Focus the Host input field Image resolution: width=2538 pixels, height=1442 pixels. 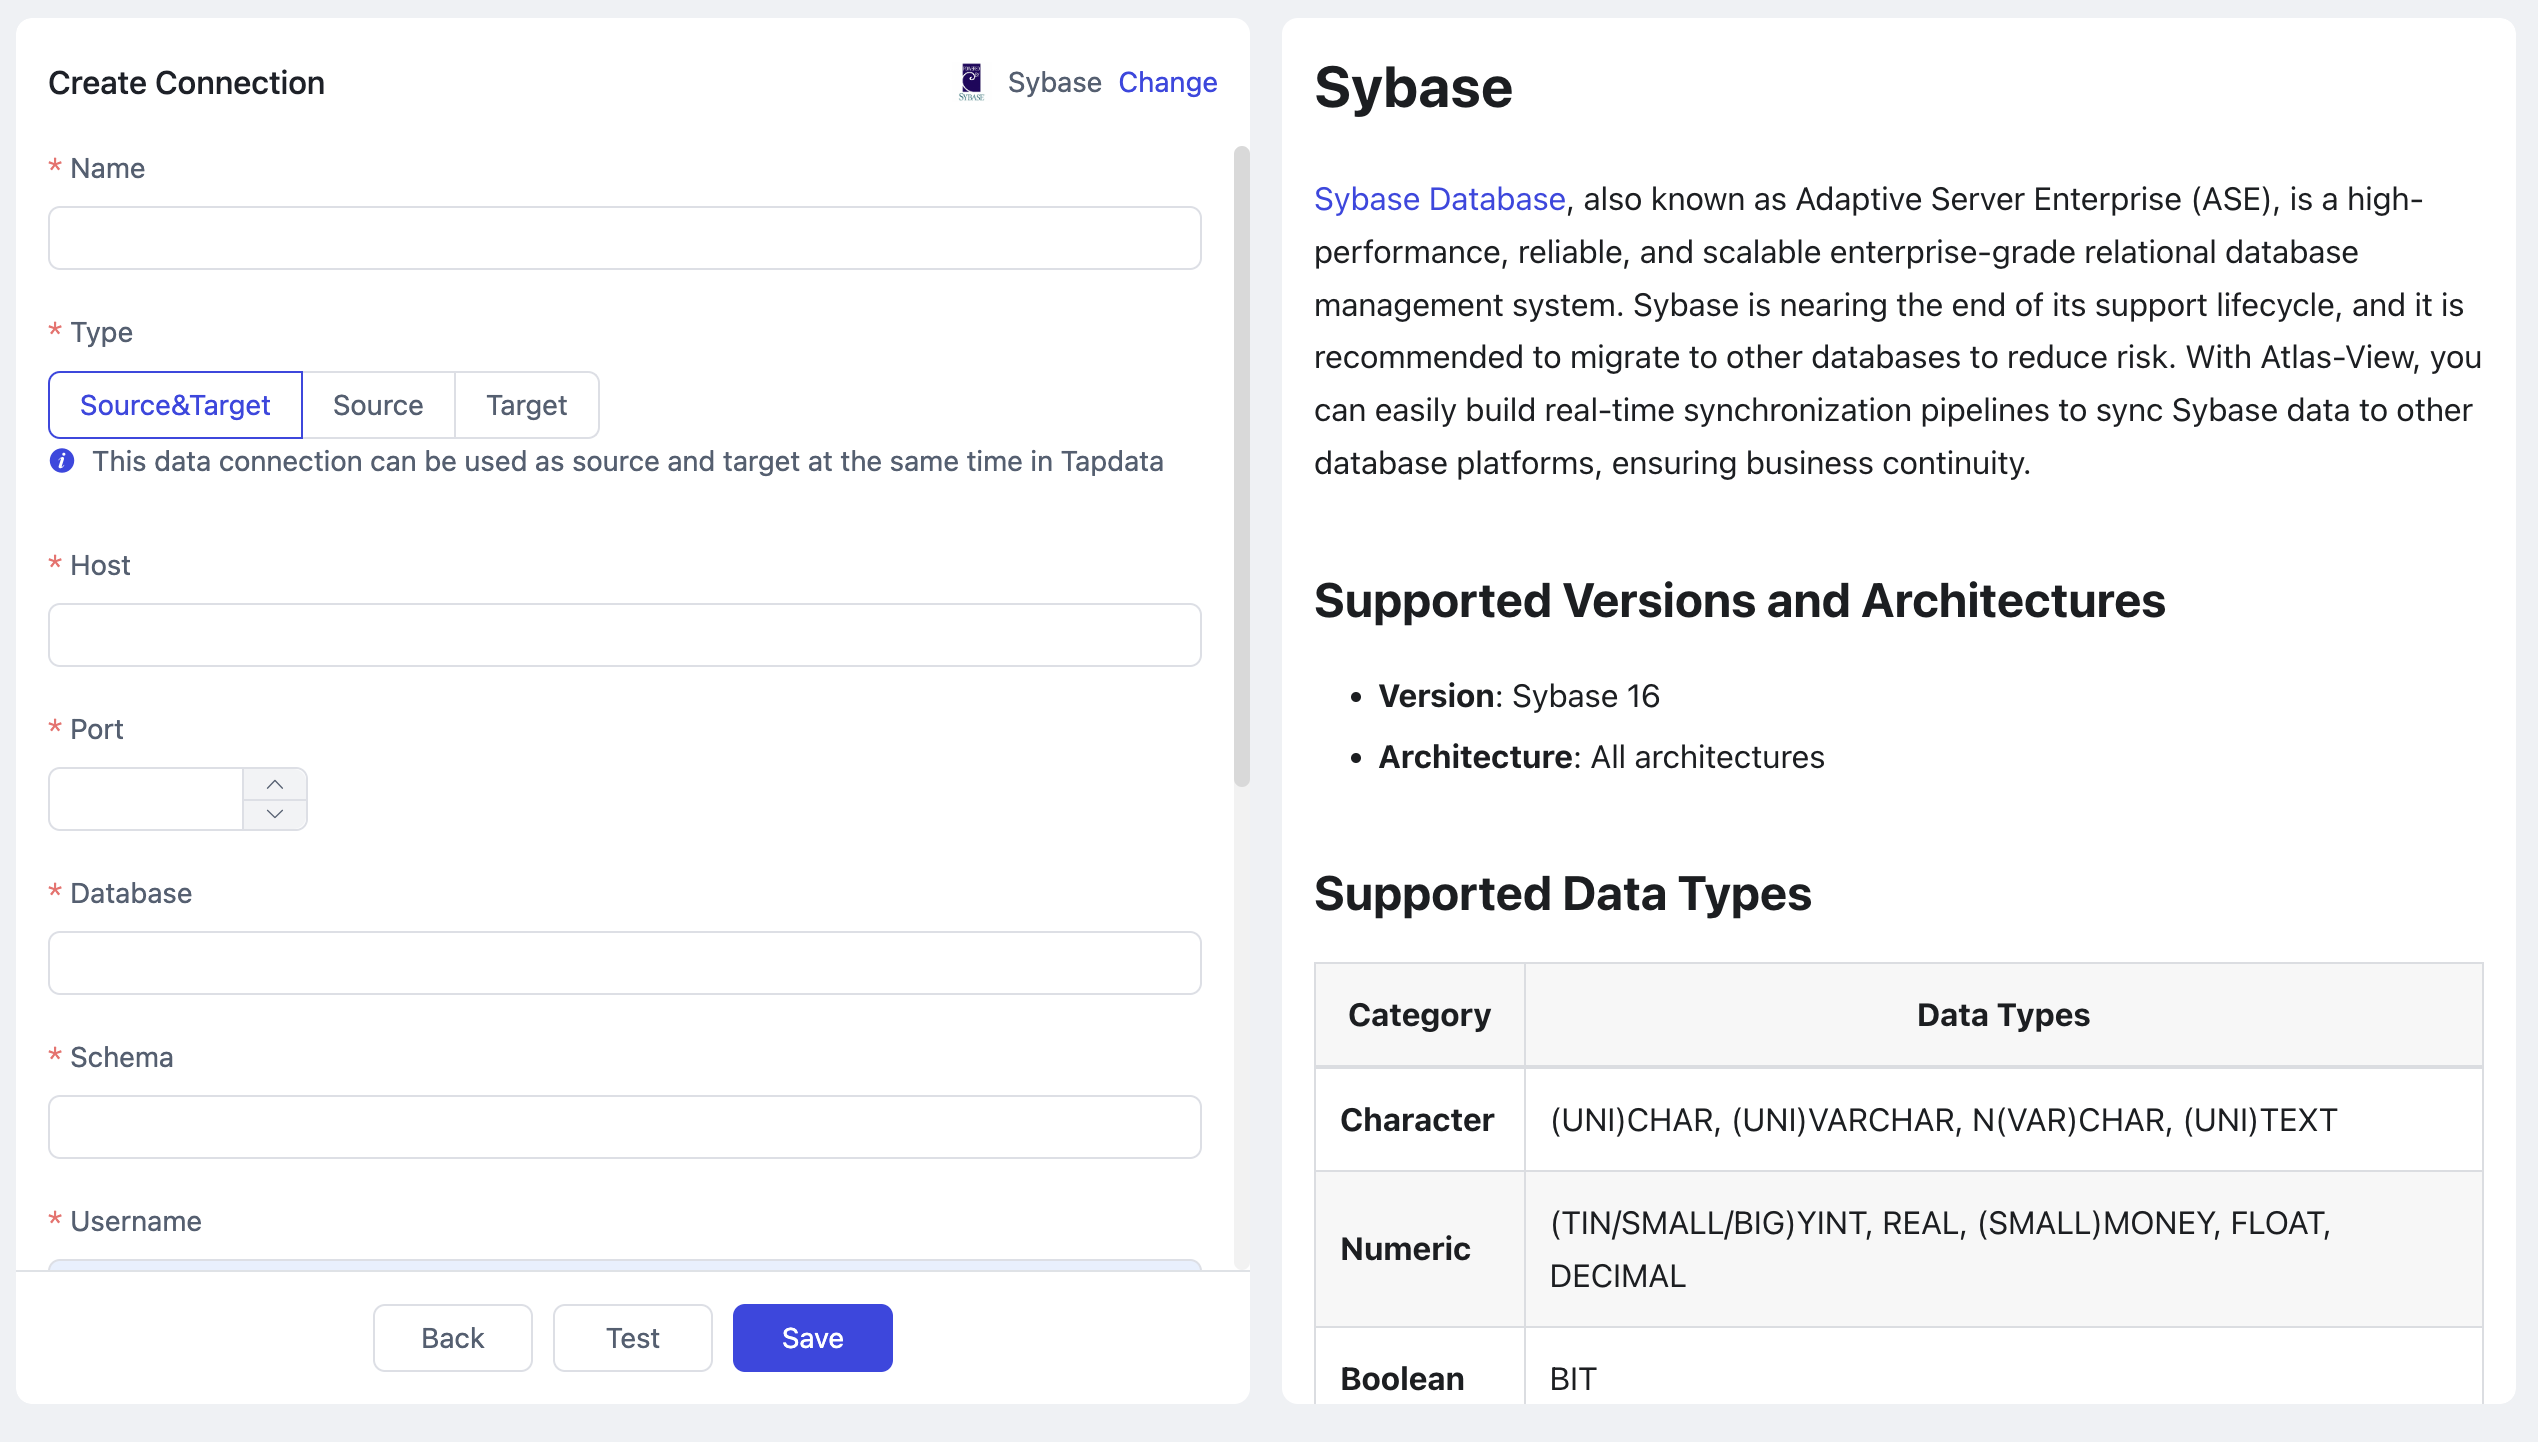pyautogui.click(x=625, y=635)
